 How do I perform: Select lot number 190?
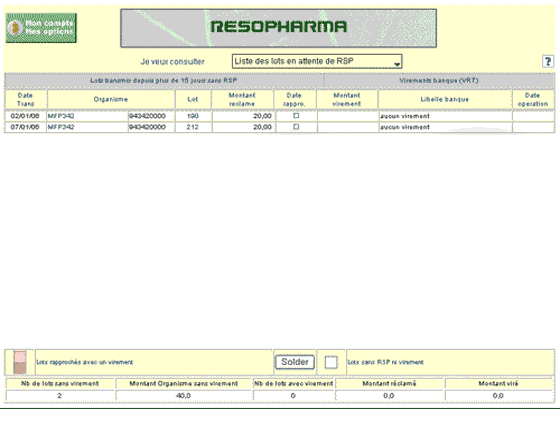point(192,116)
